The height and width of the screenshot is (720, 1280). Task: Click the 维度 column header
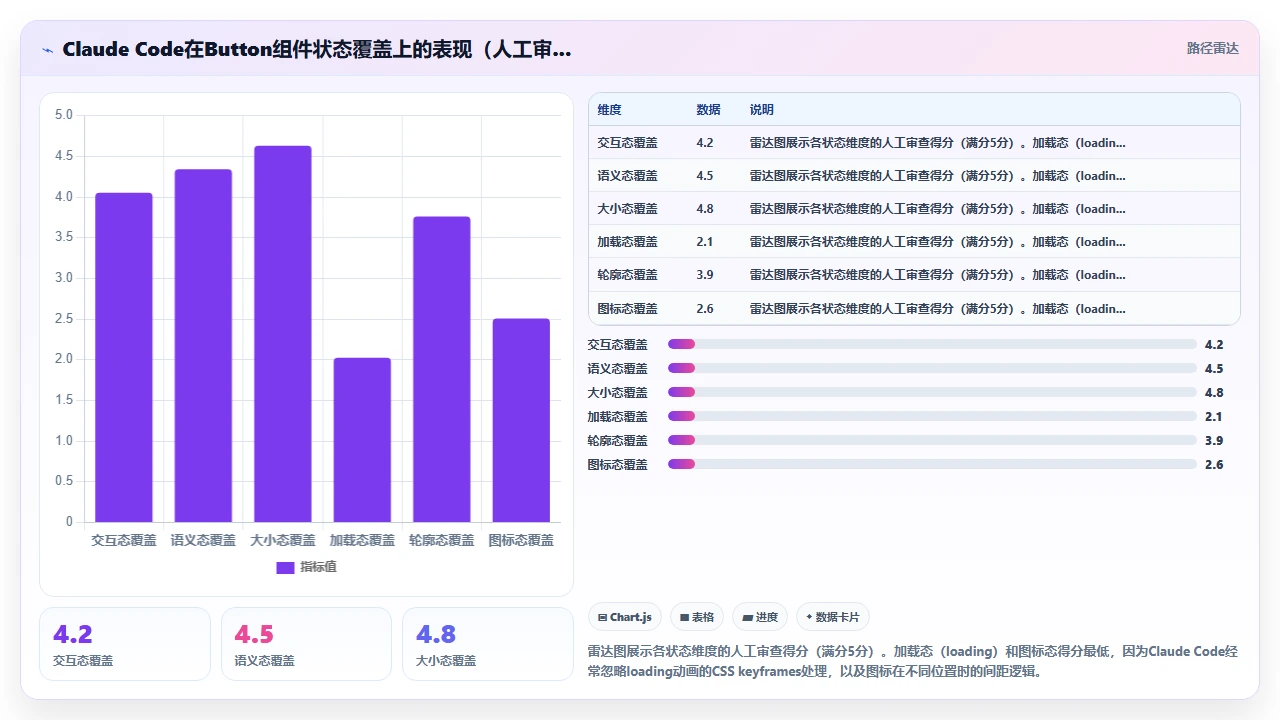point(610,110)
